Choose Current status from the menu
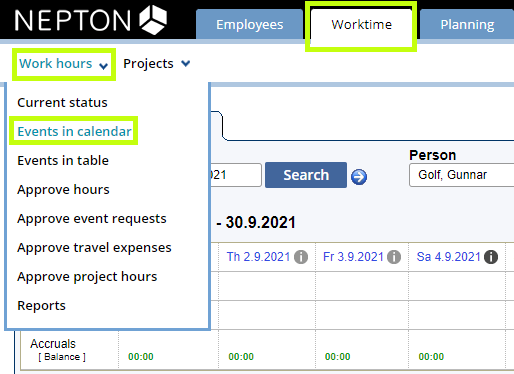514x374 pixels. pos(62,102)
